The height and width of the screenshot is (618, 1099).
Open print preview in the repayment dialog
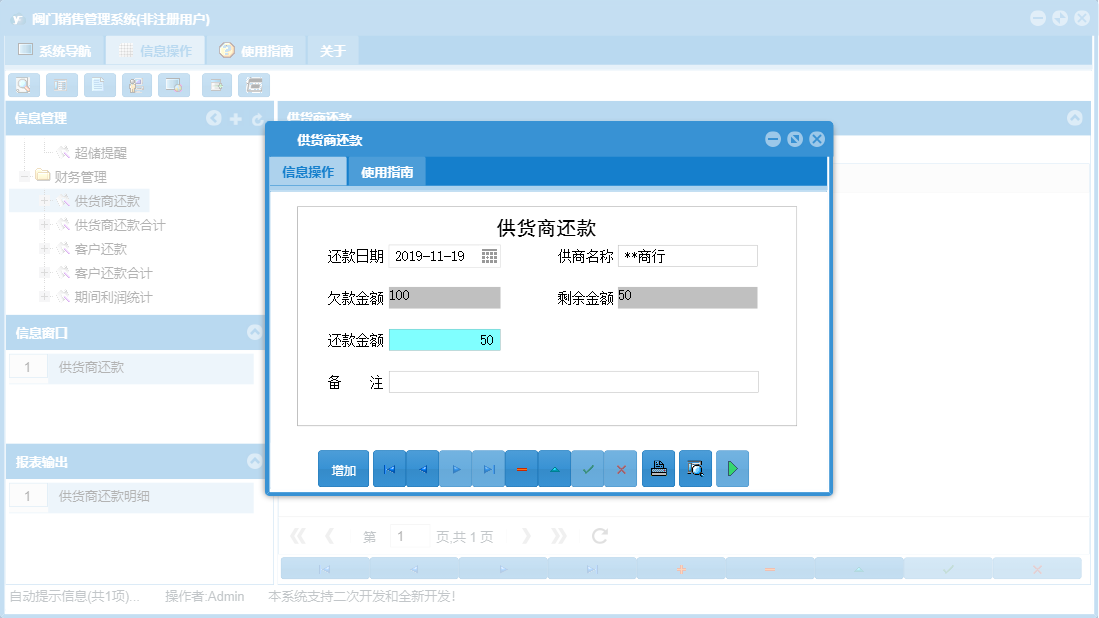[x=695, y=468]
